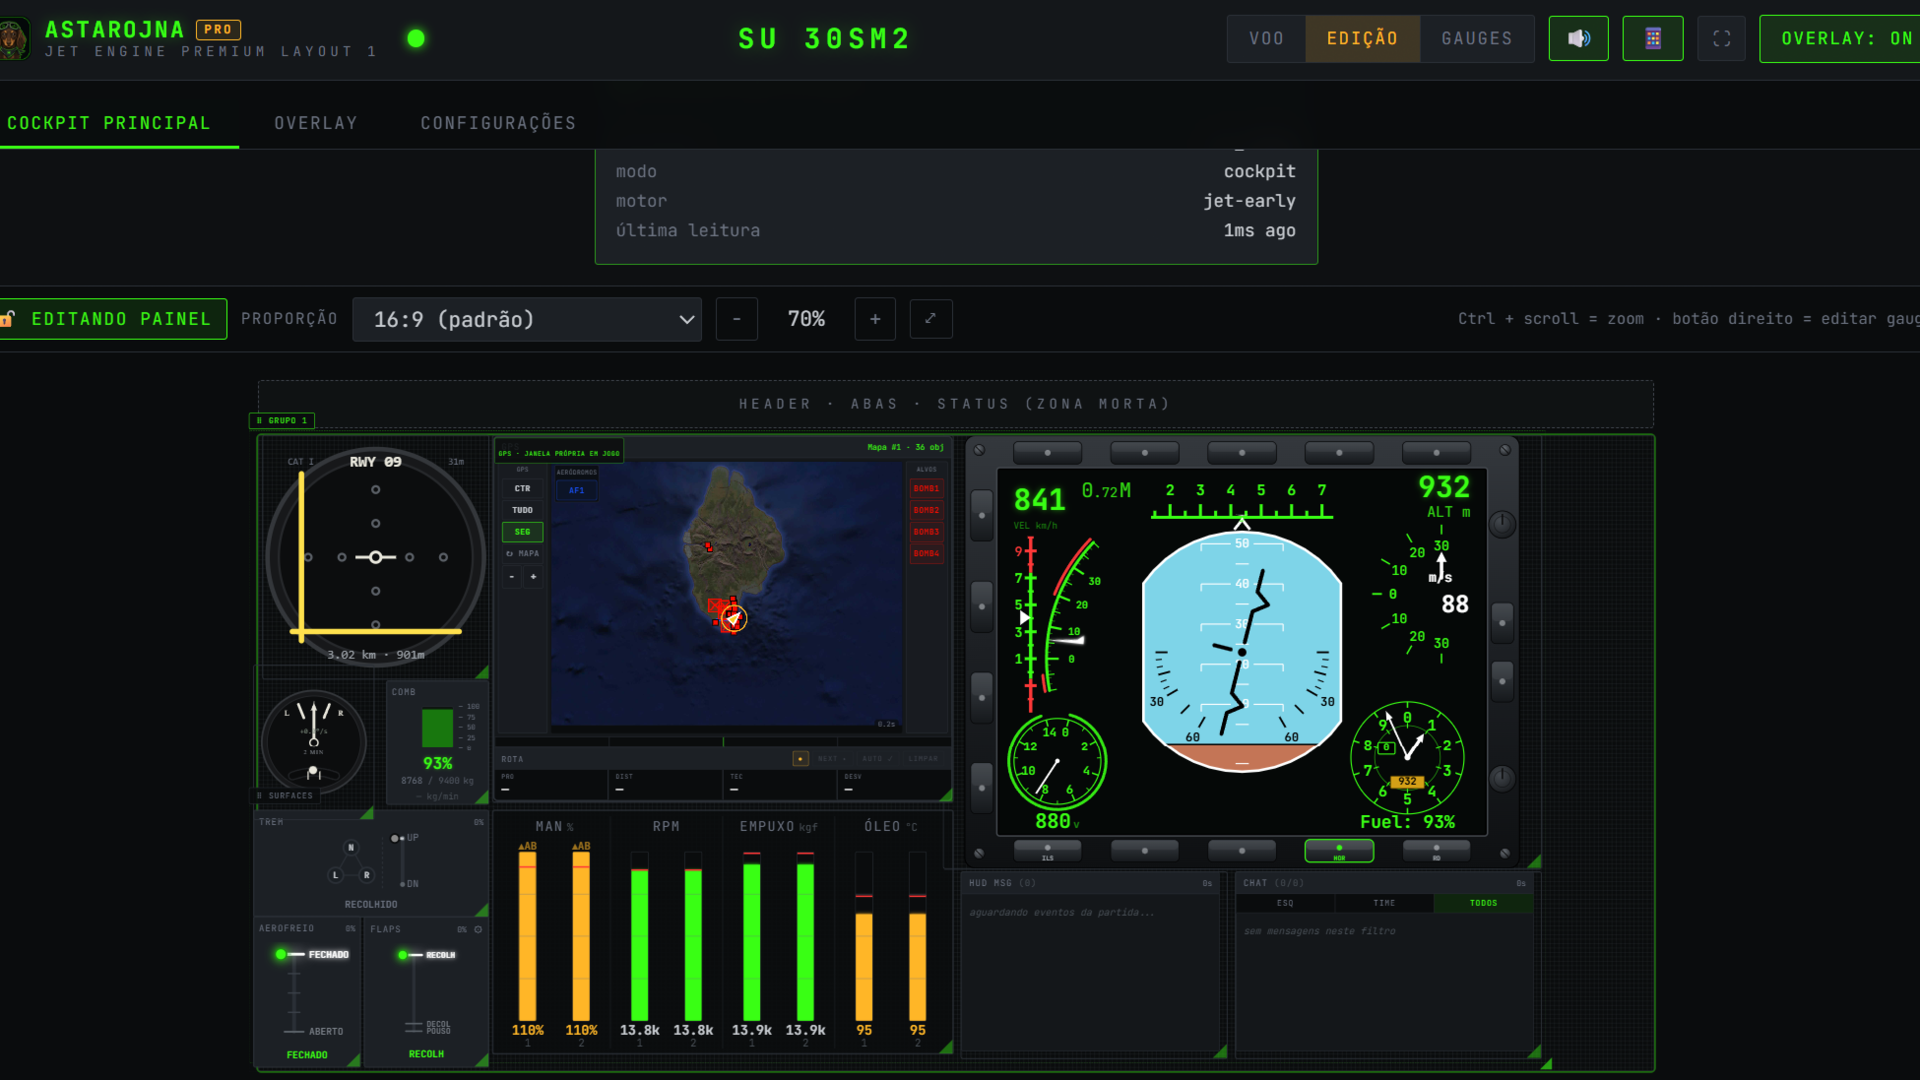Switch to the VOO mode tab
The image size is (1920, 1080).
click(1266, 39)
